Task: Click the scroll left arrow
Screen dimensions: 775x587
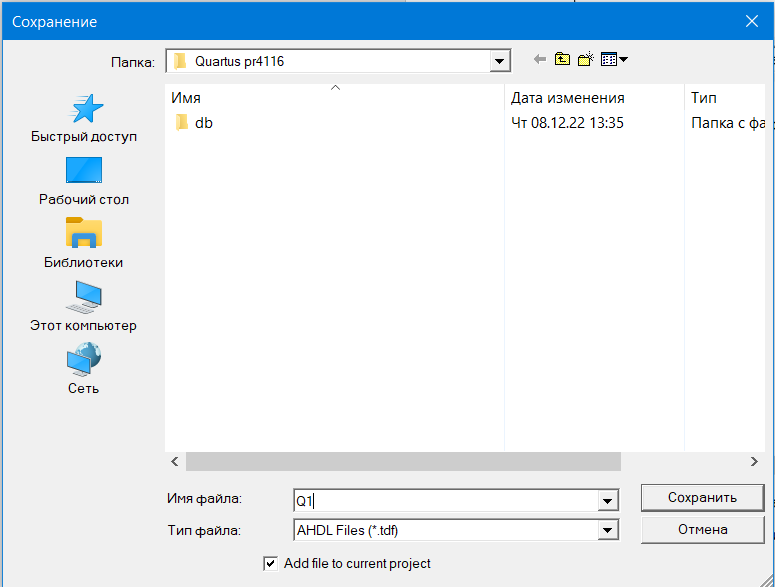Action: [x=175, y=461]
